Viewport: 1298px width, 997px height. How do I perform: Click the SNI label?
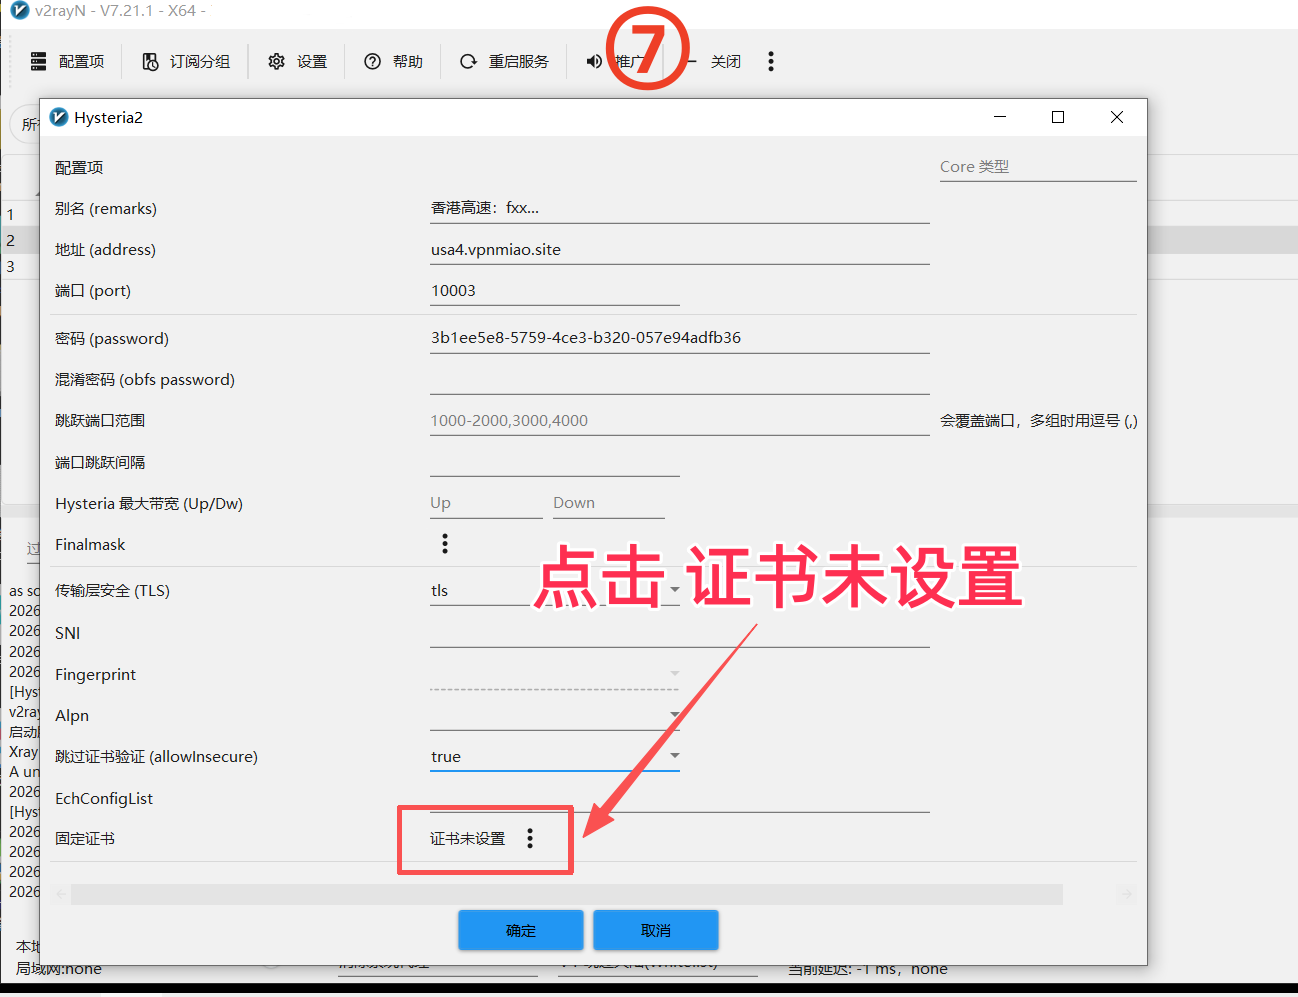(x=68, y=633)
